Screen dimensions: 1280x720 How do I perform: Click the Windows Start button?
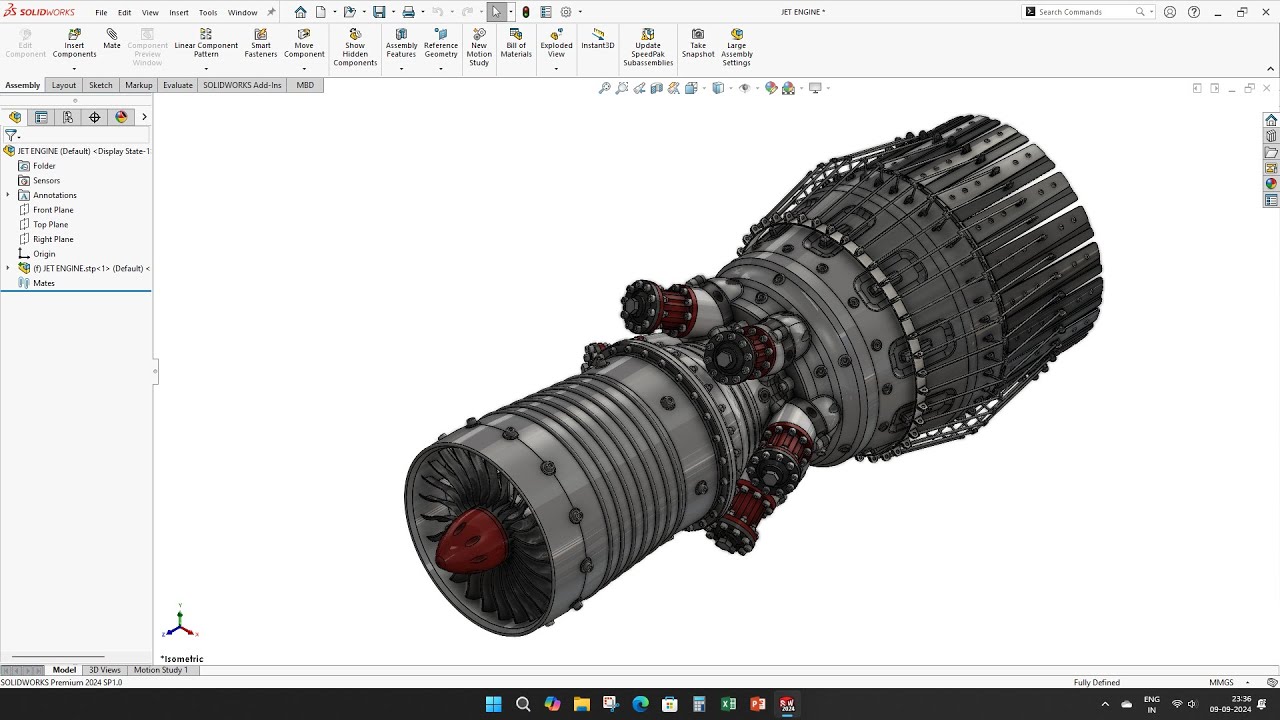493,704
